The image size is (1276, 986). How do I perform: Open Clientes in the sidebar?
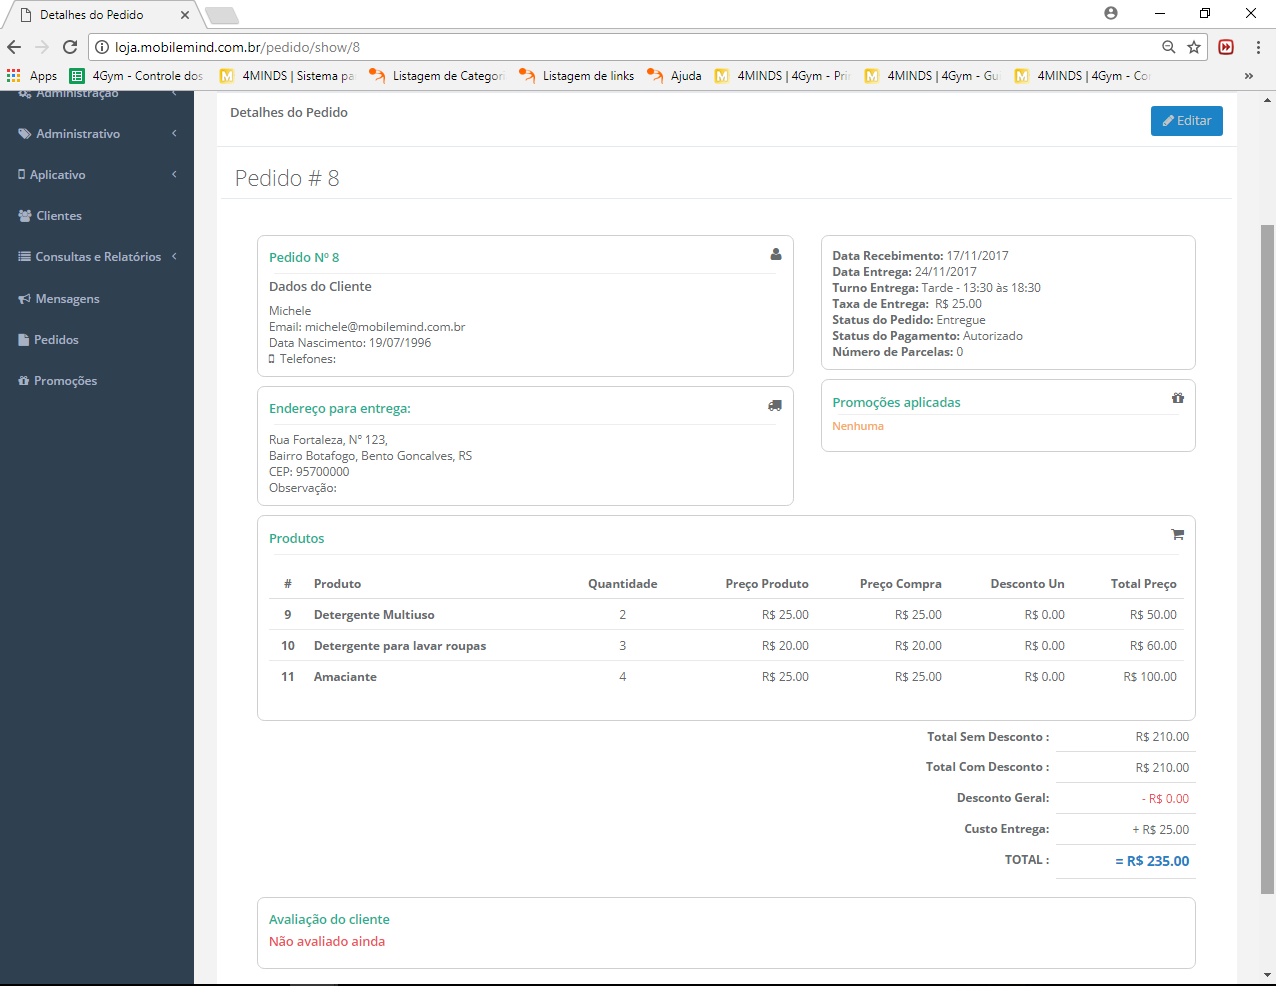pyautogui.click(x=59, y=216)
